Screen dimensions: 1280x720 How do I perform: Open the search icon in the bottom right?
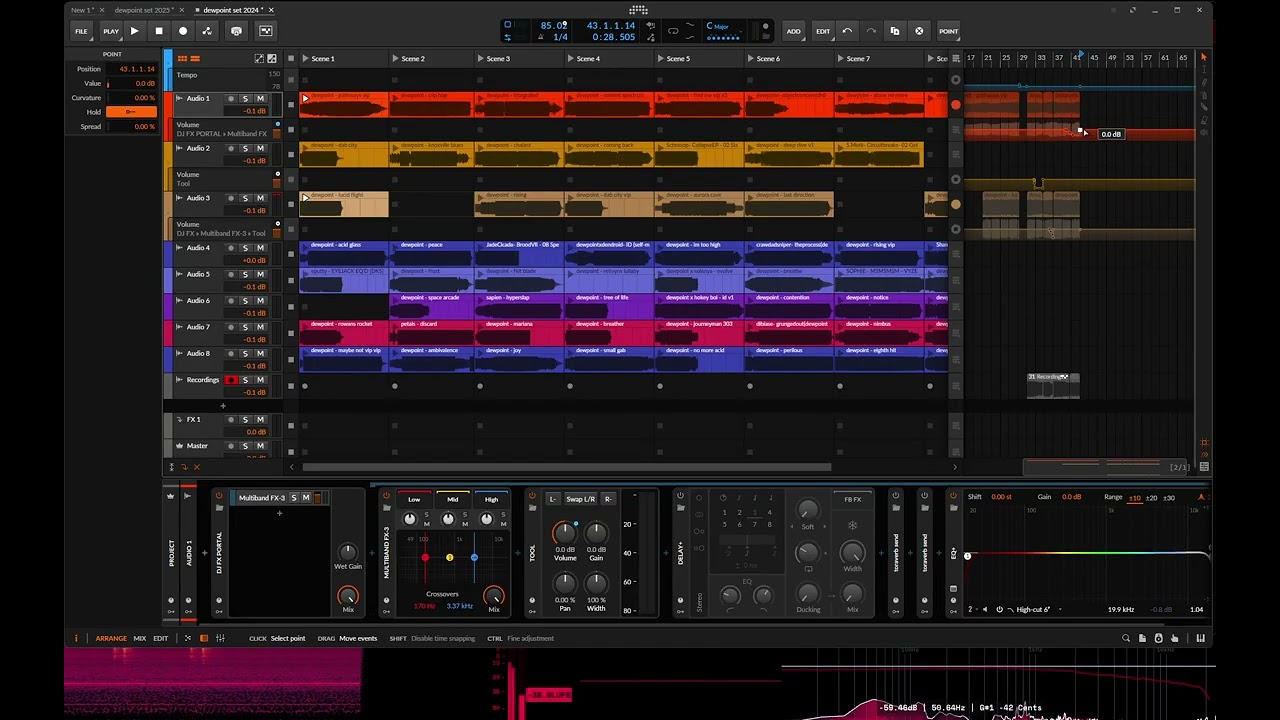click(x=1126, y=638)
